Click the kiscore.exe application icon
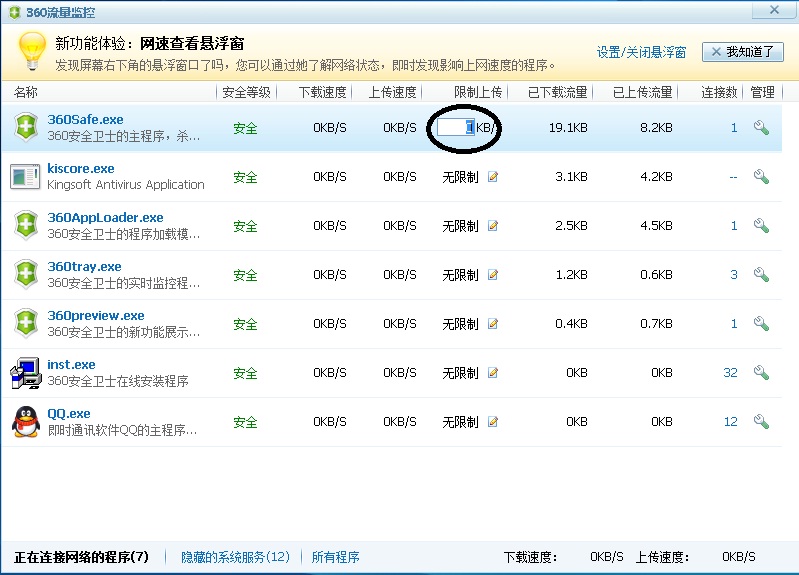 point(25,176)
